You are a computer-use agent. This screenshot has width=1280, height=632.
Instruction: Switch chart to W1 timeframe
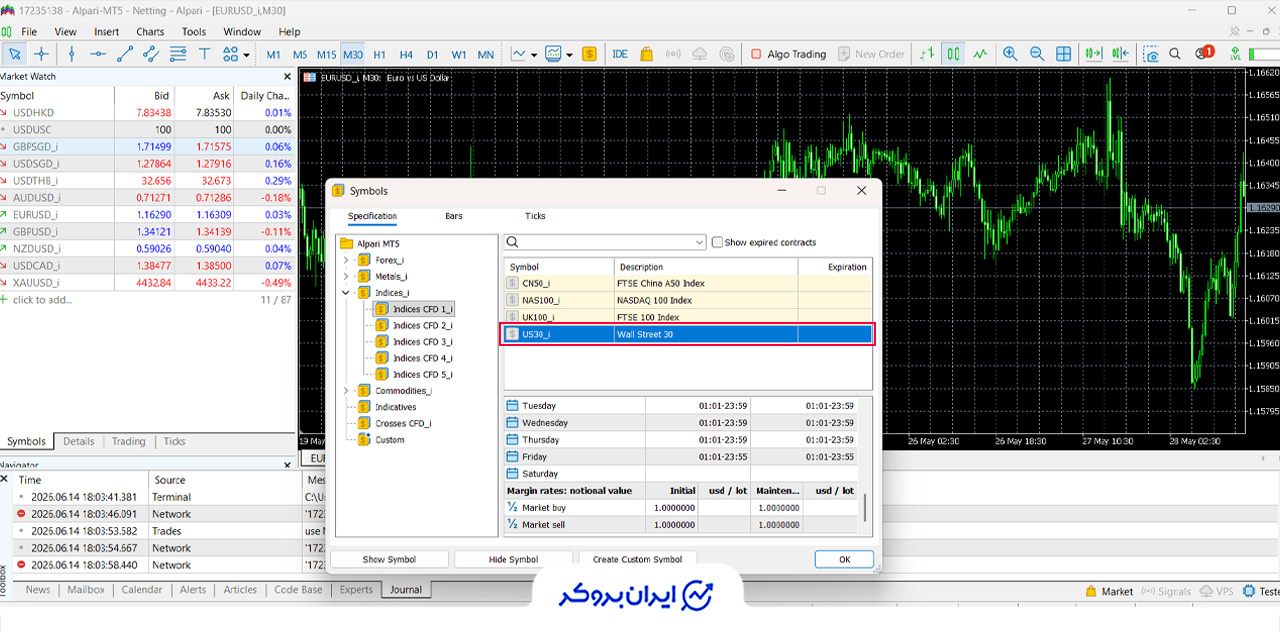tap(458, 54)
